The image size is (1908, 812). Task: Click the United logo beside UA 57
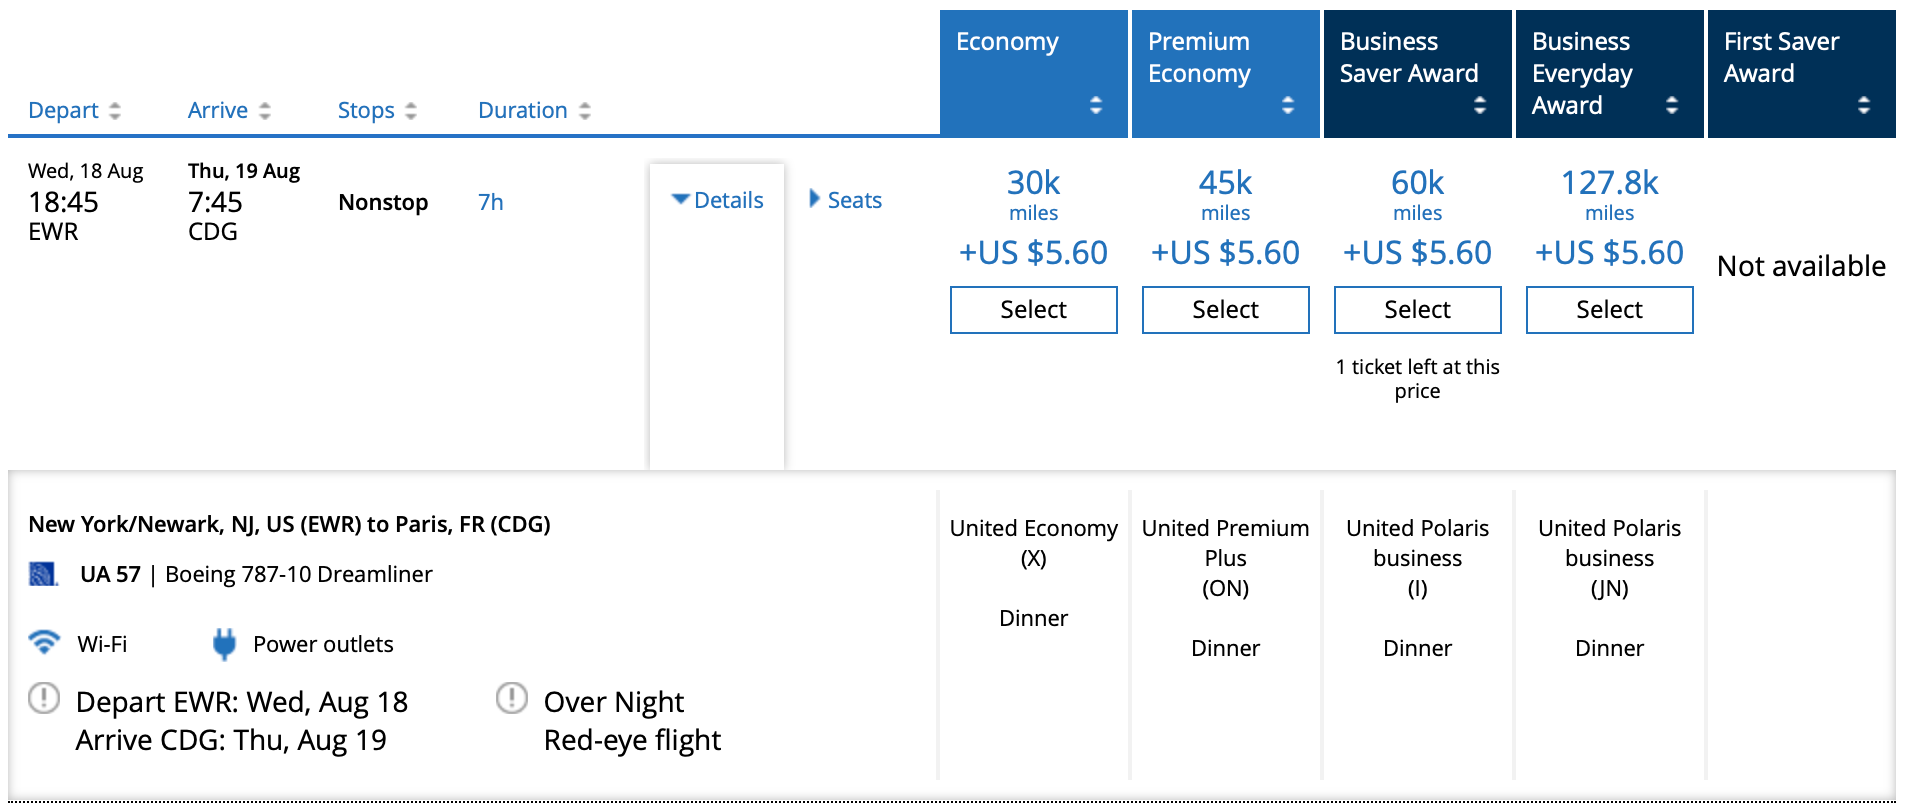coord(42,573)
